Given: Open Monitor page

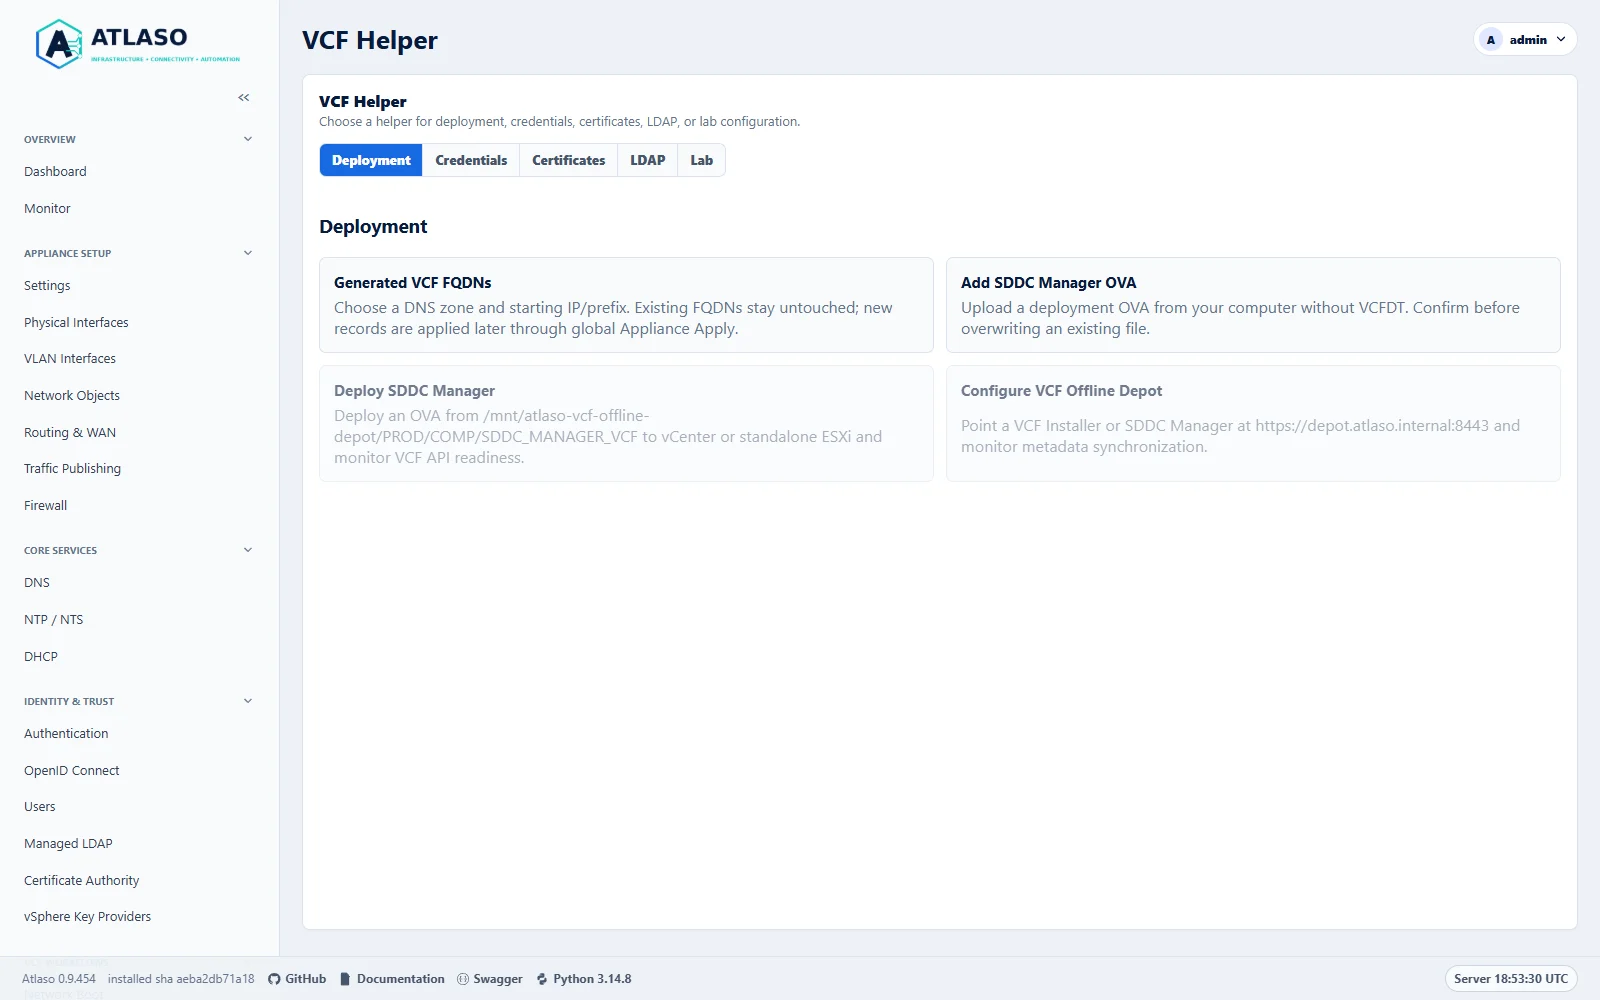Looking at the screenshot, I should tap(47, 209).
